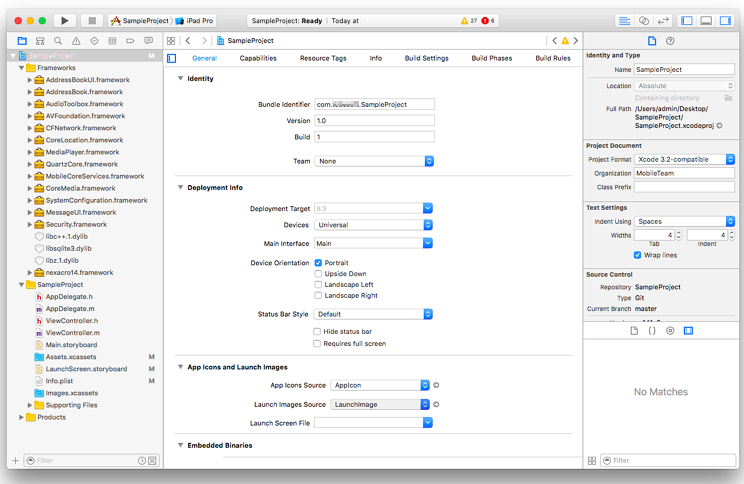
Task: Open the Find navigator search icon
Action: 58,41
